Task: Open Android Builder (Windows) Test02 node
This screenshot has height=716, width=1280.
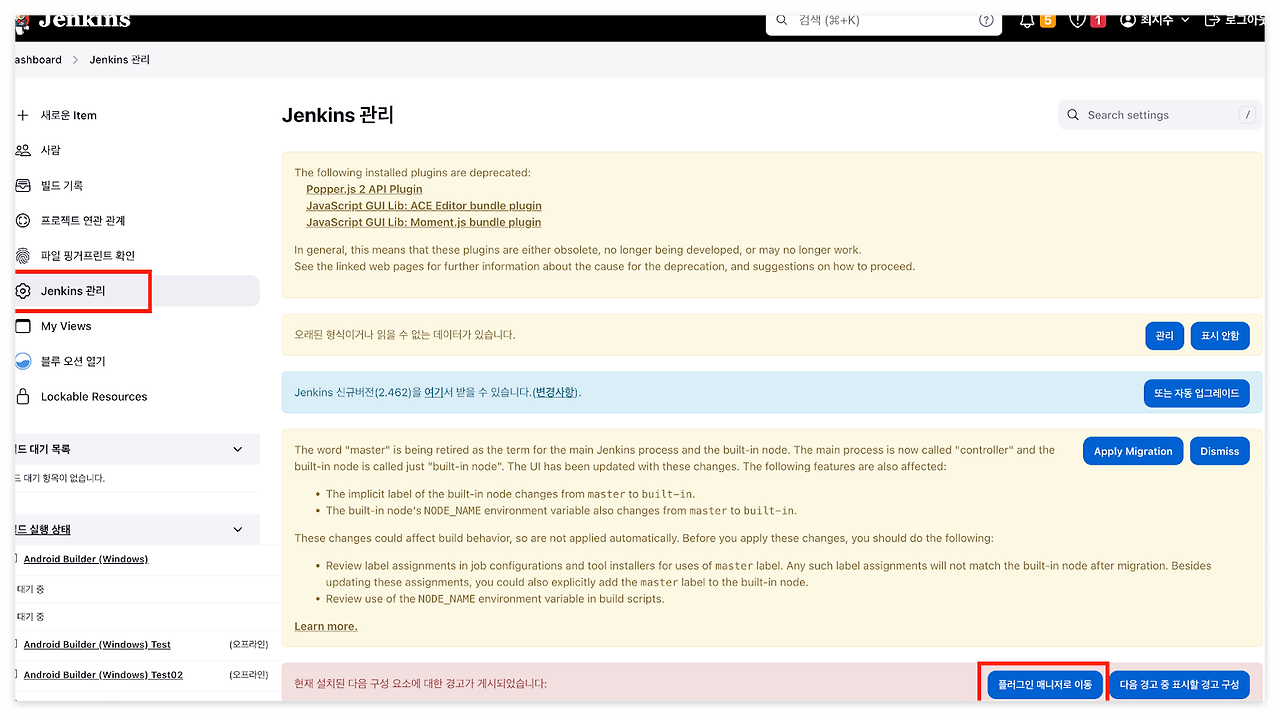Action: 103,675
